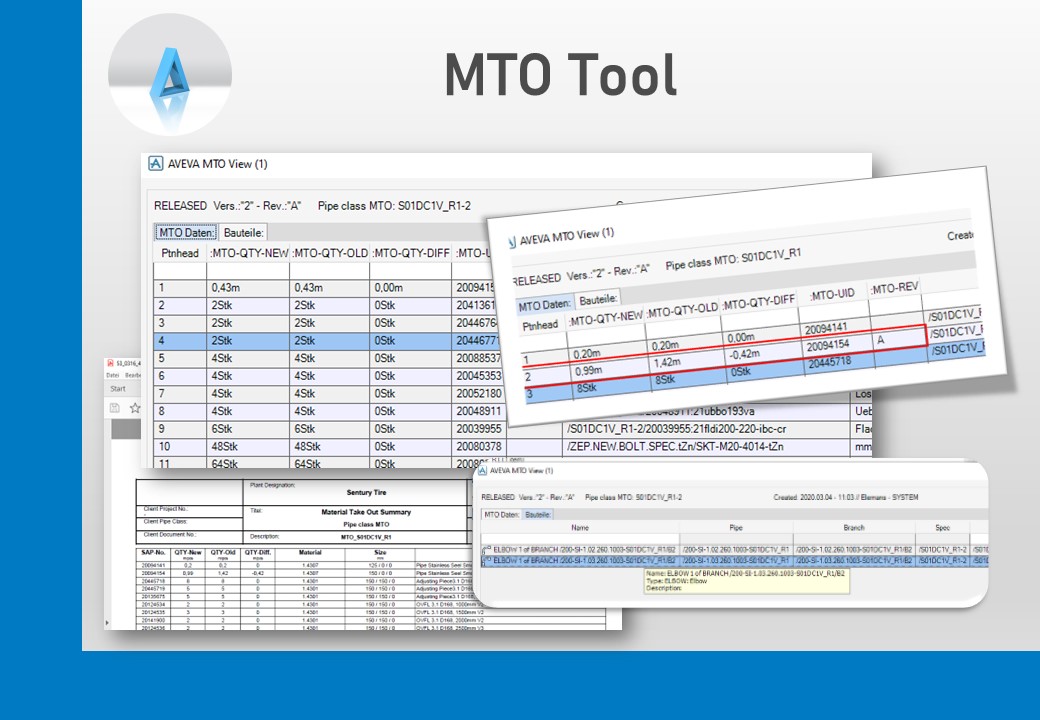Image resolution: width=1040 pixels, height=720 pixels.
Task: Click the Start tab in the PDF viewer
Action: [x=118, y=389]
